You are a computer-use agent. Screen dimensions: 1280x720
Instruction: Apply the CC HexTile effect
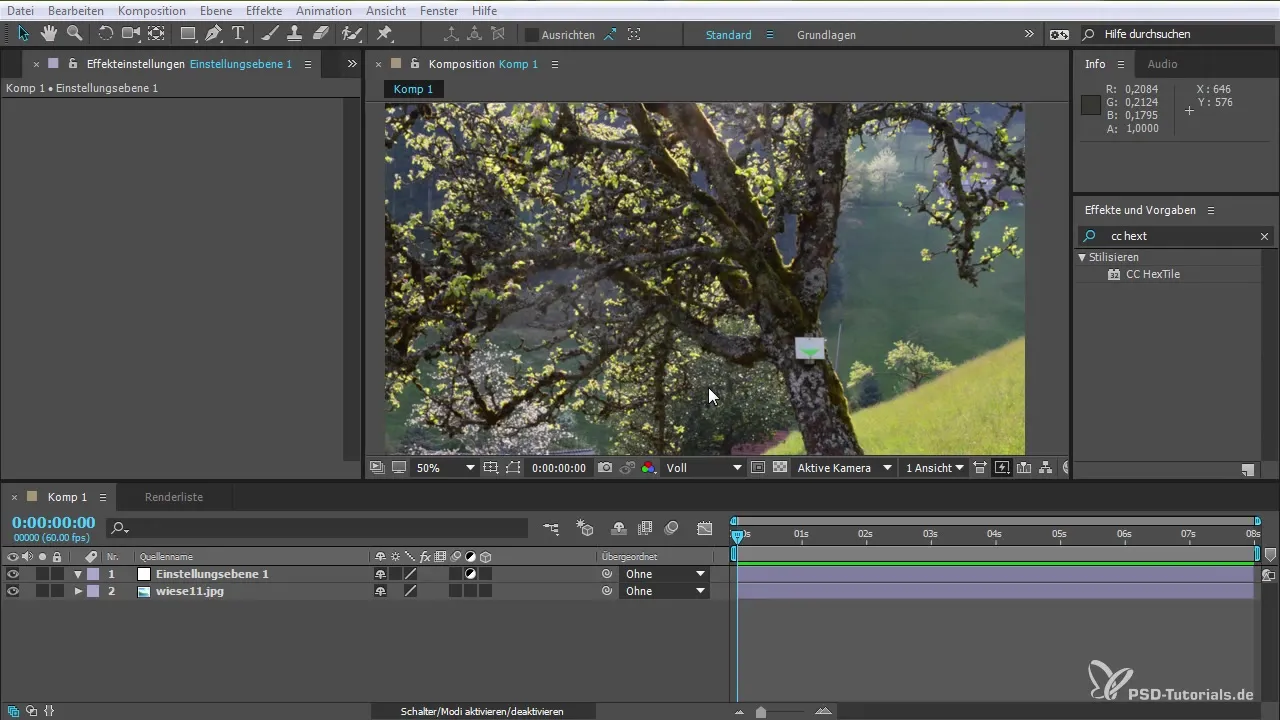coord(1152,274)
